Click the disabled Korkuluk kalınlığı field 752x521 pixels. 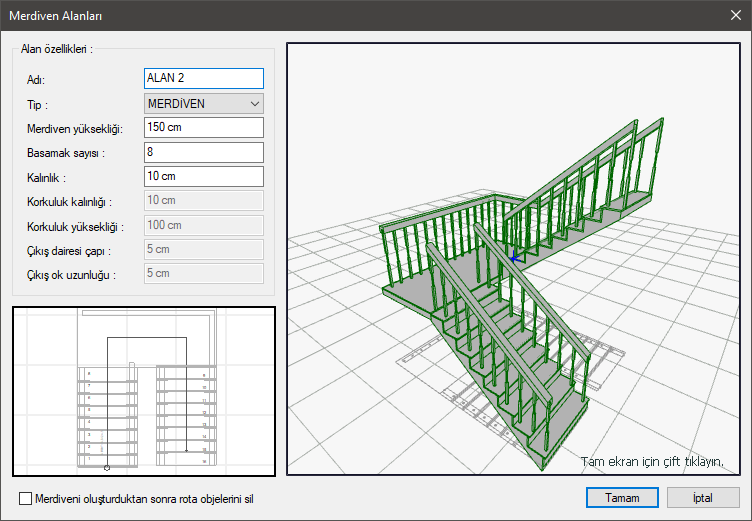click(203, 201)
